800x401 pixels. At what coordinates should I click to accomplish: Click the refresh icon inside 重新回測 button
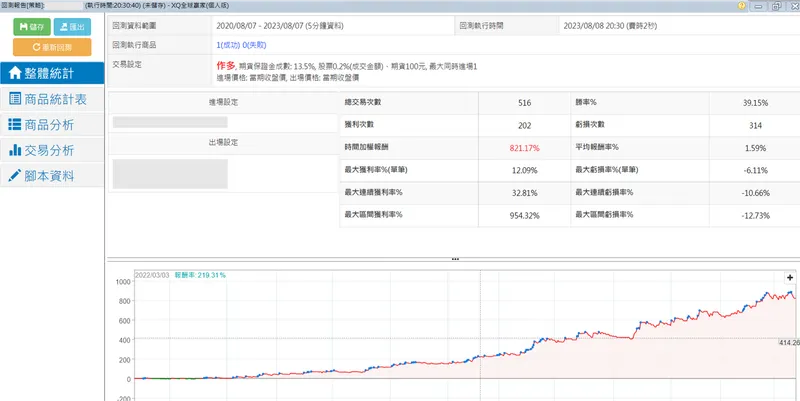[x=36, y=47]
